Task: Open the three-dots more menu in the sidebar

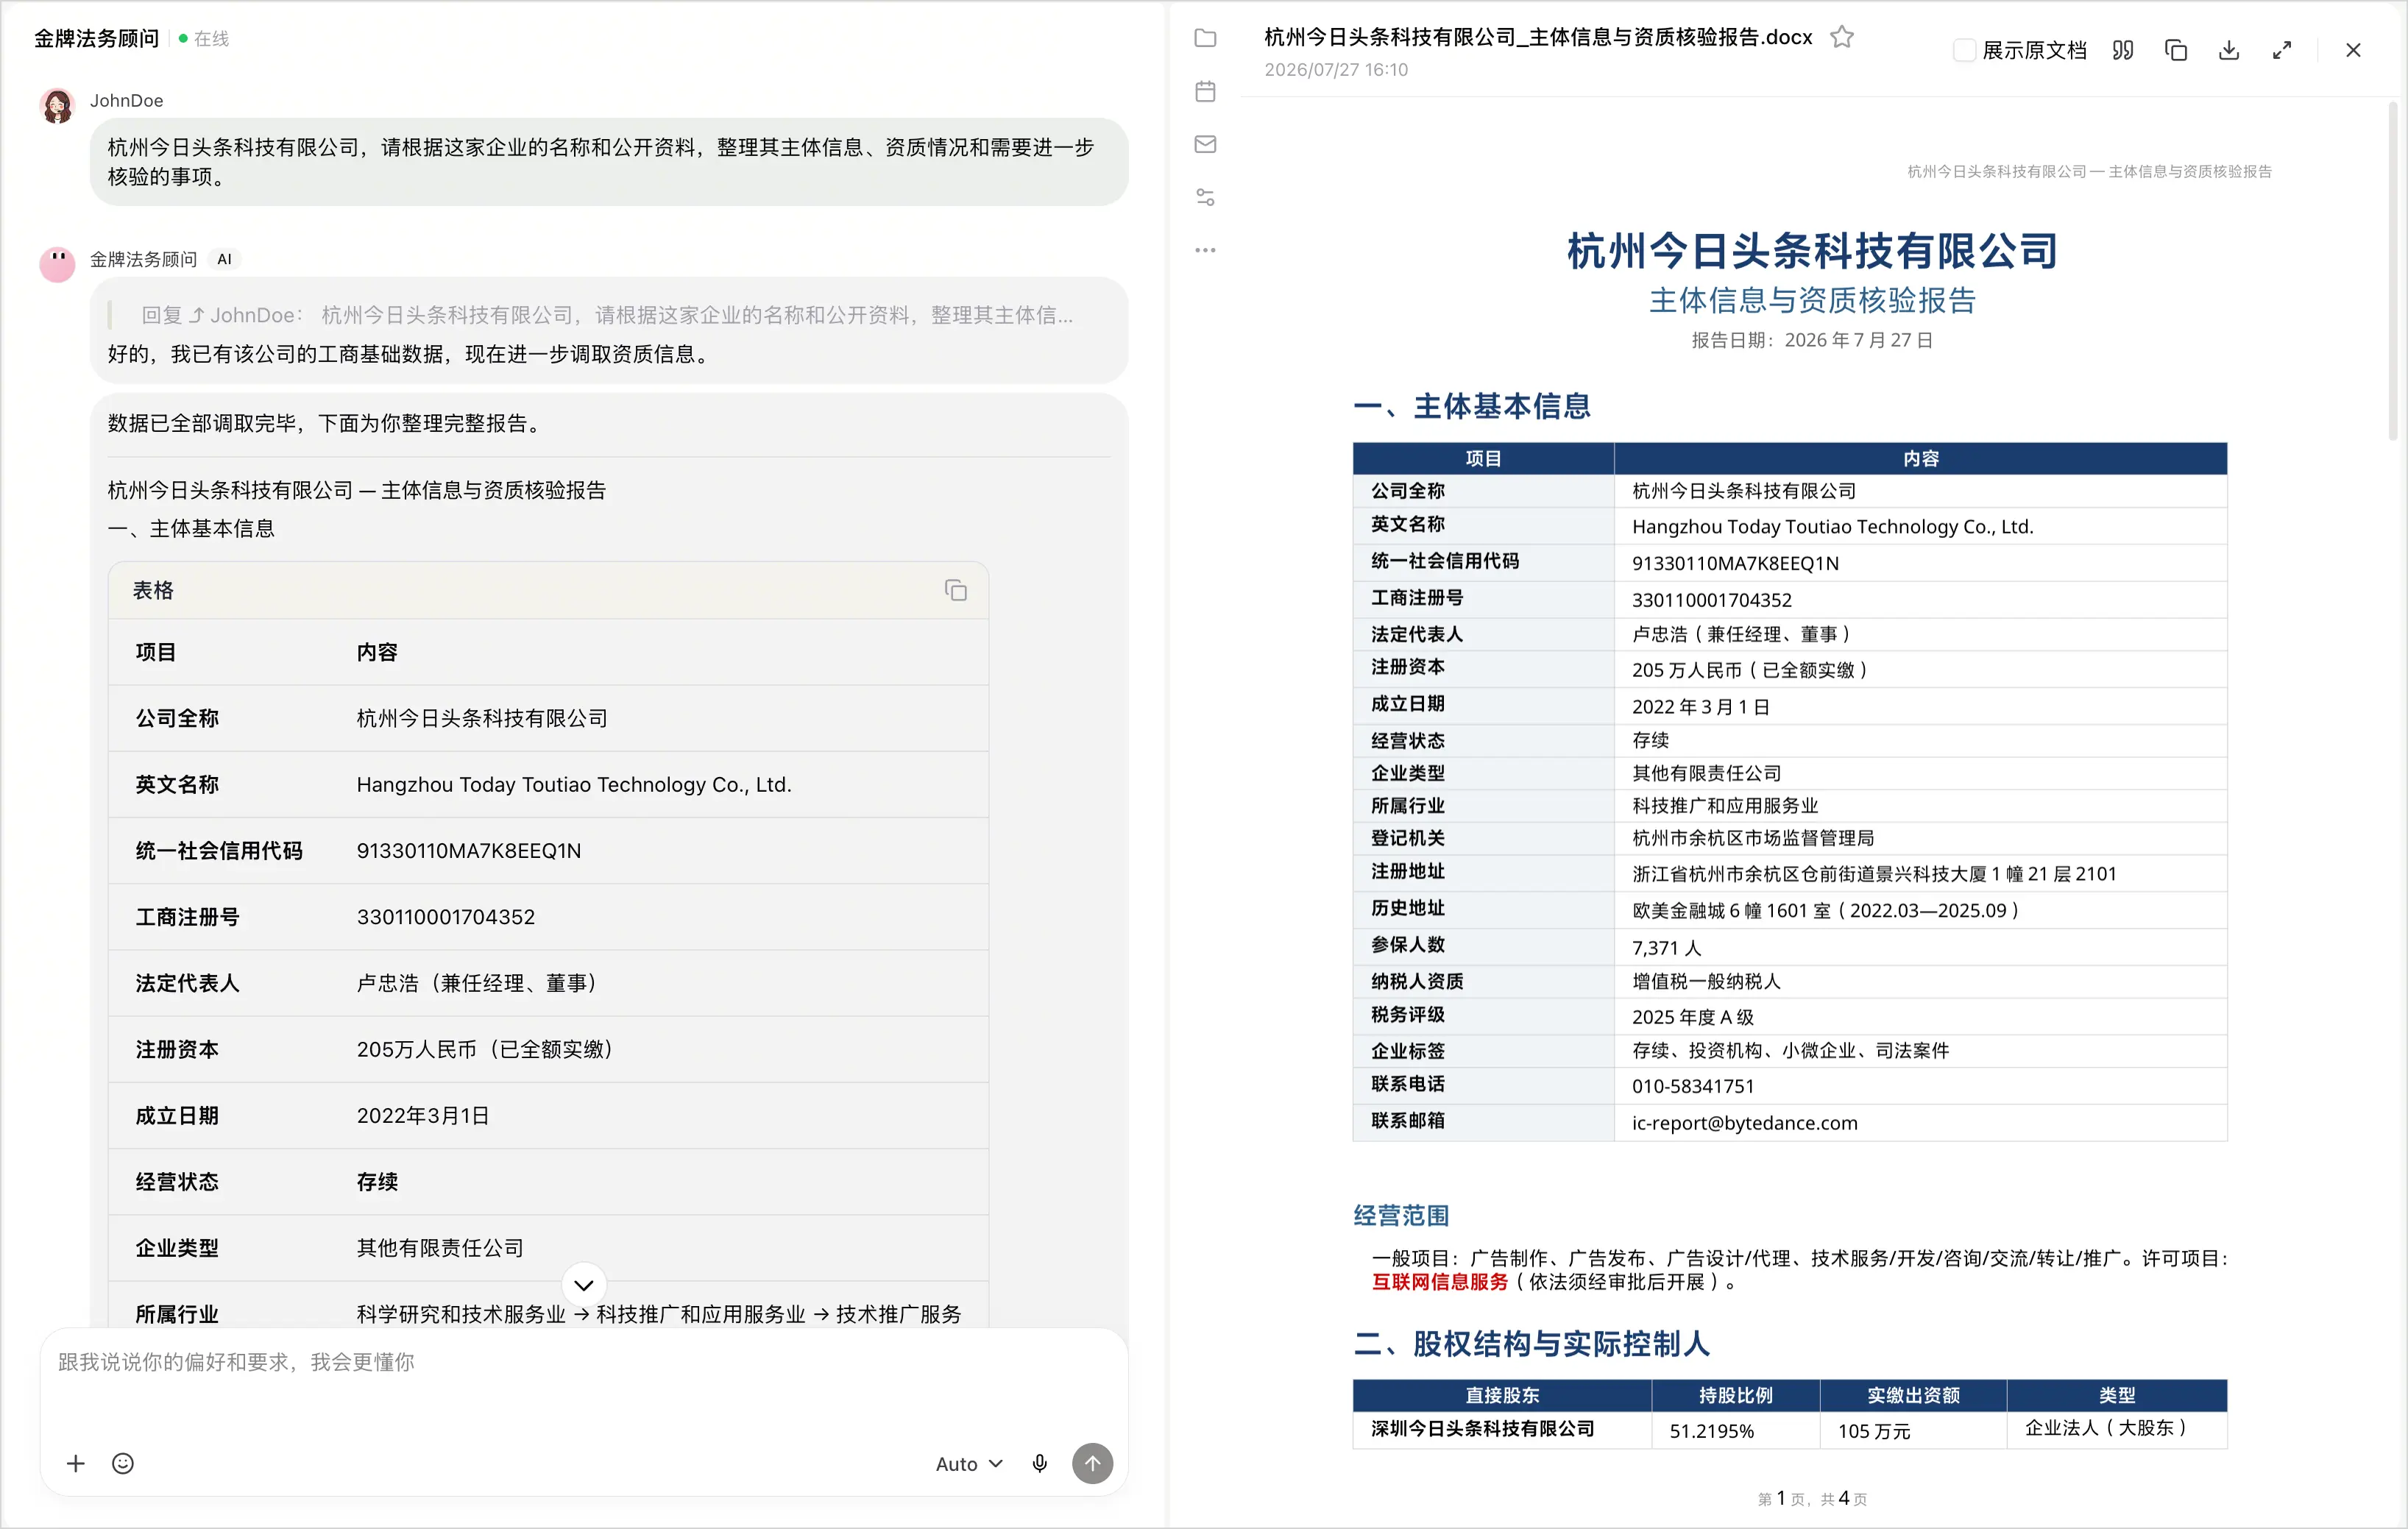Action: tap(1205, 250)
